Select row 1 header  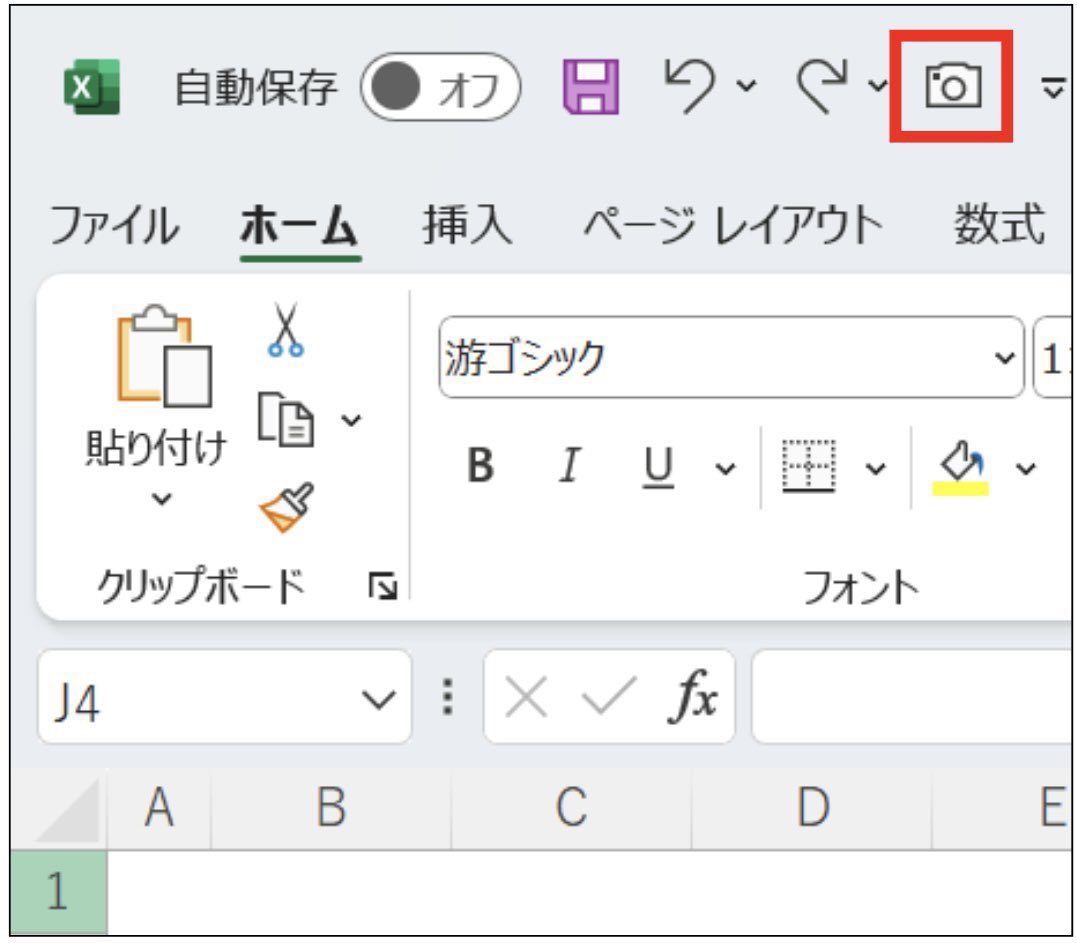tap(58, 891)
